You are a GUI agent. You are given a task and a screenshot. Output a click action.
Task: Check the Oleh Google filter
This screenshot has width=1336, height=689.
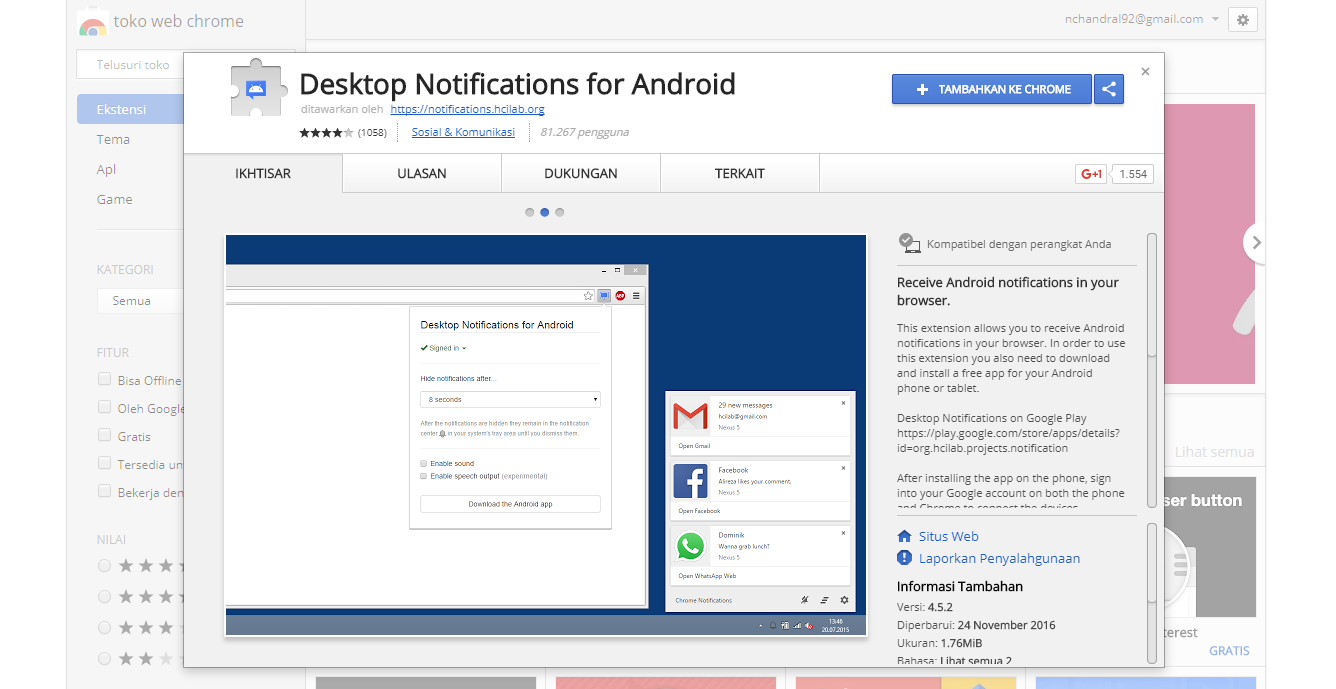click(104, 408)
